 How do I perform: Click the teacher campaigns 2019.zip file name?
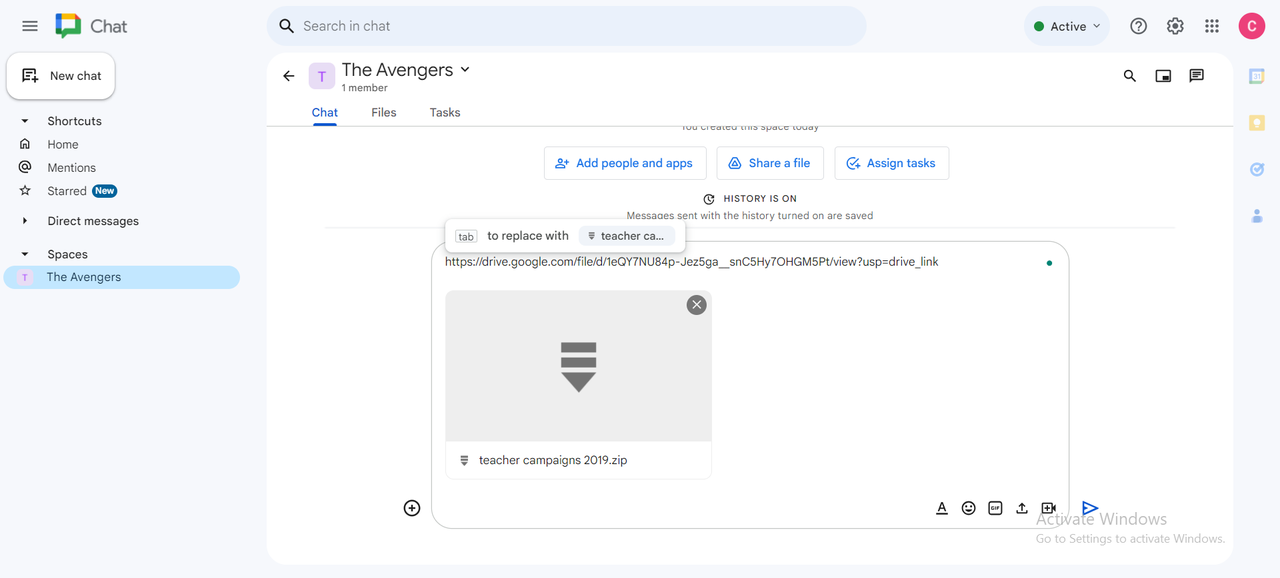pyautogui.click(x=553, y=460)
